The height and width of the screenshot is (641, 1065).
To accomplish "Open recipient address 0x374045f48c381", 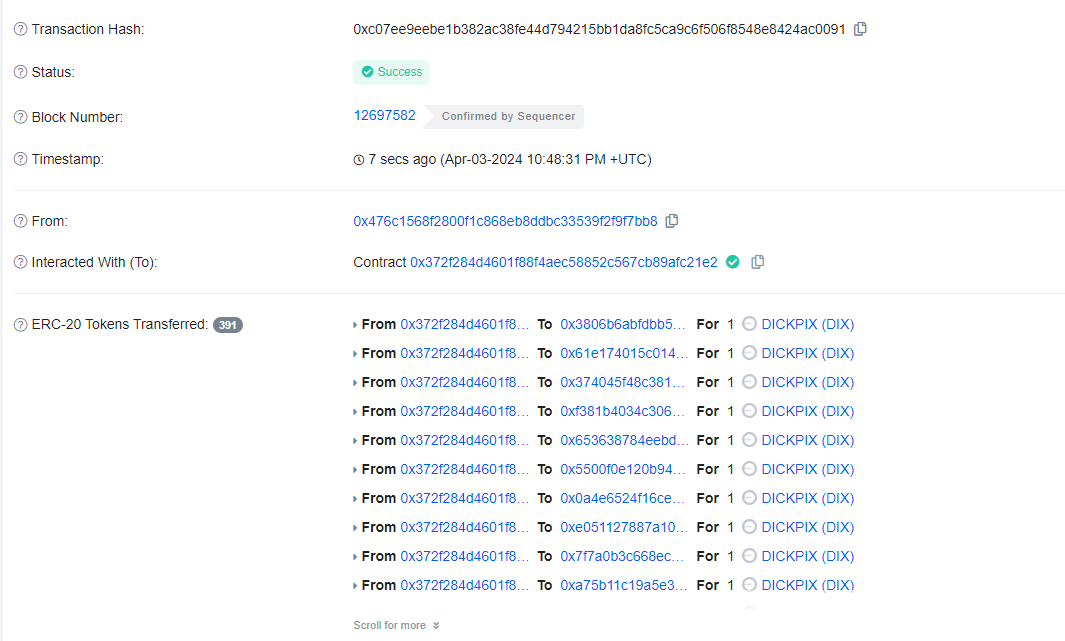I will (x=623, y=382).
